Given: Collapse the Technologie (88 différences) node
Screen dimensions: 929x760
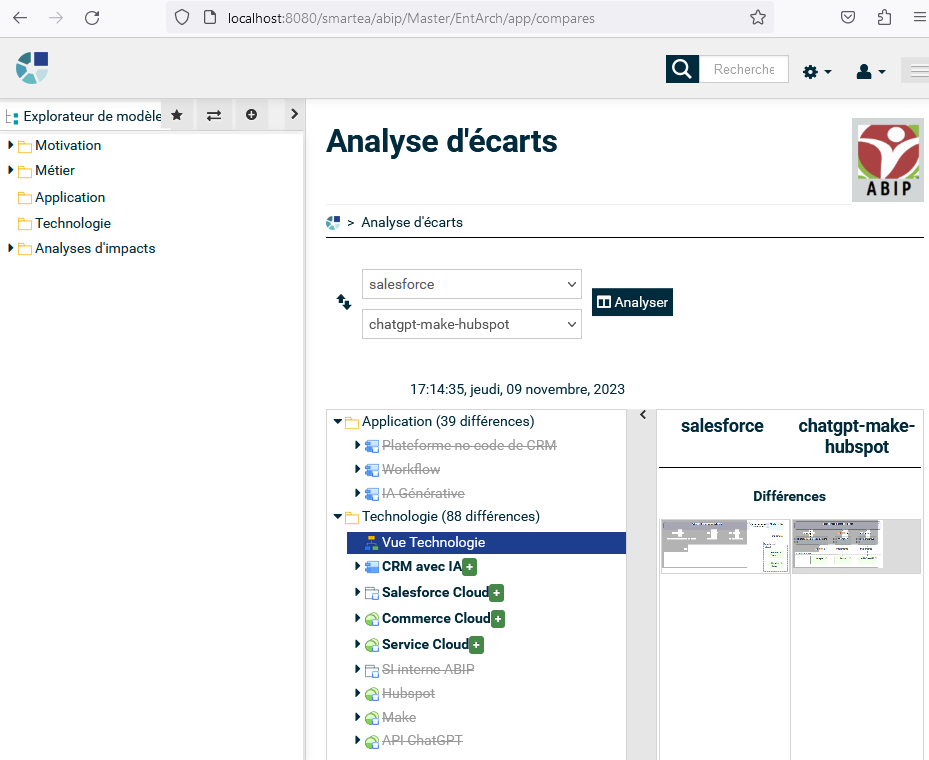Looking at the screenshot, I should pyautogui.click(x=338, y=516).
